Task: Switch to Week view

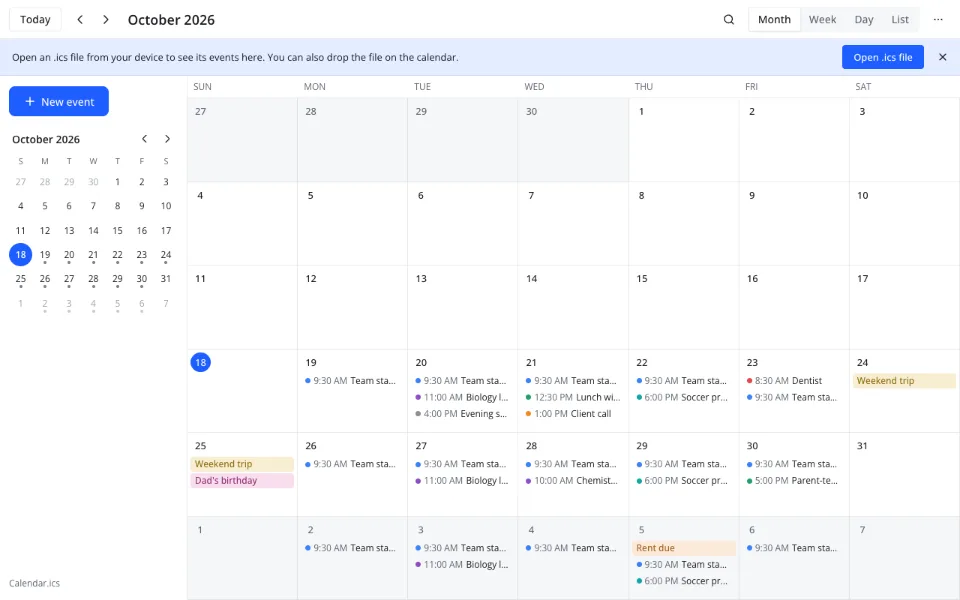Action: 822,20
